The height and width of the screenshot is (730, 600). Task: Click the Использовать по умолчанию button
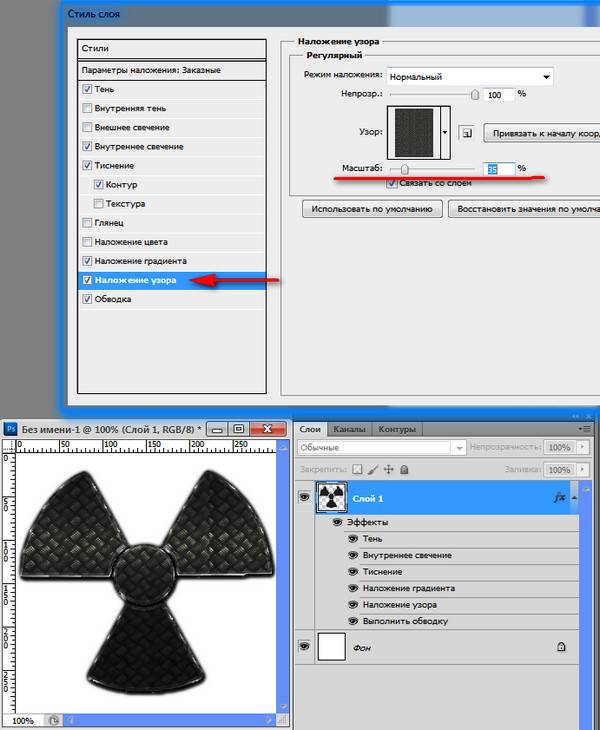click(371, 209)
